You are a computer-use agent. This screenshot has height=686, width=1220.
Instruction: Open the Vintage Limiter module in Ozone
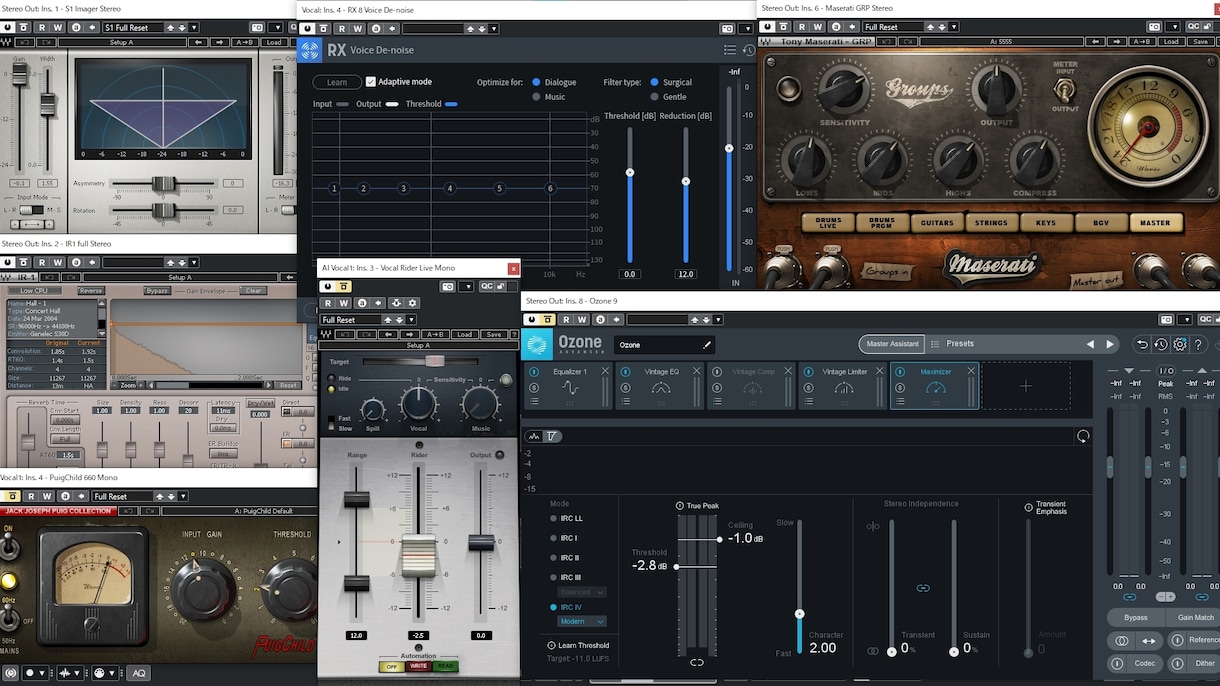pos(844,386)
